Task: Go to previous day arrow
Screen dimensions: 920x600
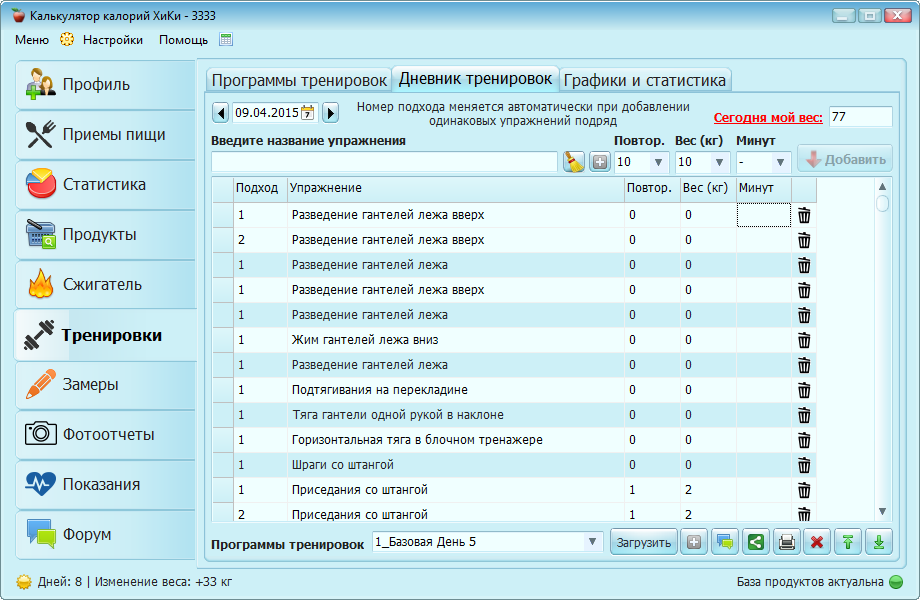Action: point(221,113)
